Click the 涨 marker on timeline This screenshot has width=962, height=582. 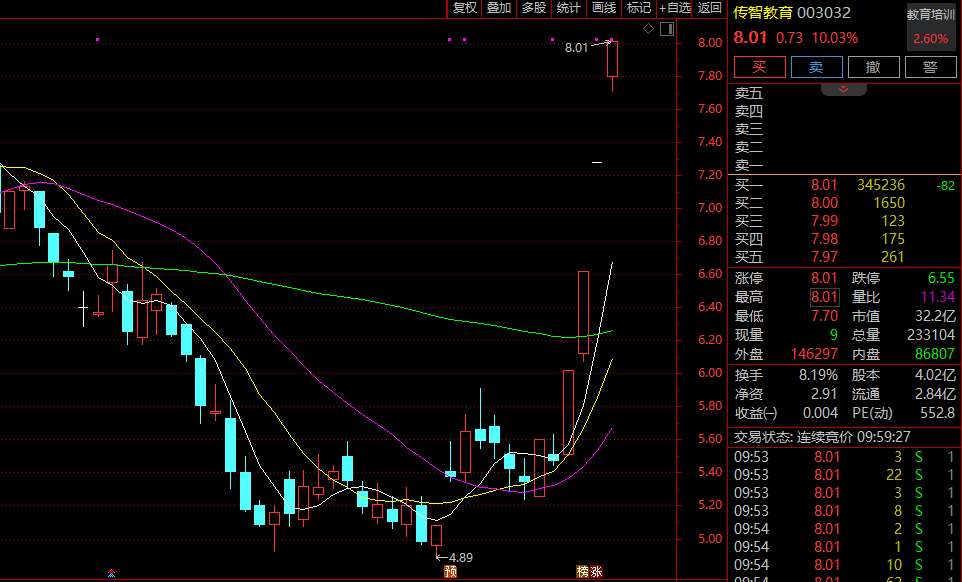click(x=596, y=572)
